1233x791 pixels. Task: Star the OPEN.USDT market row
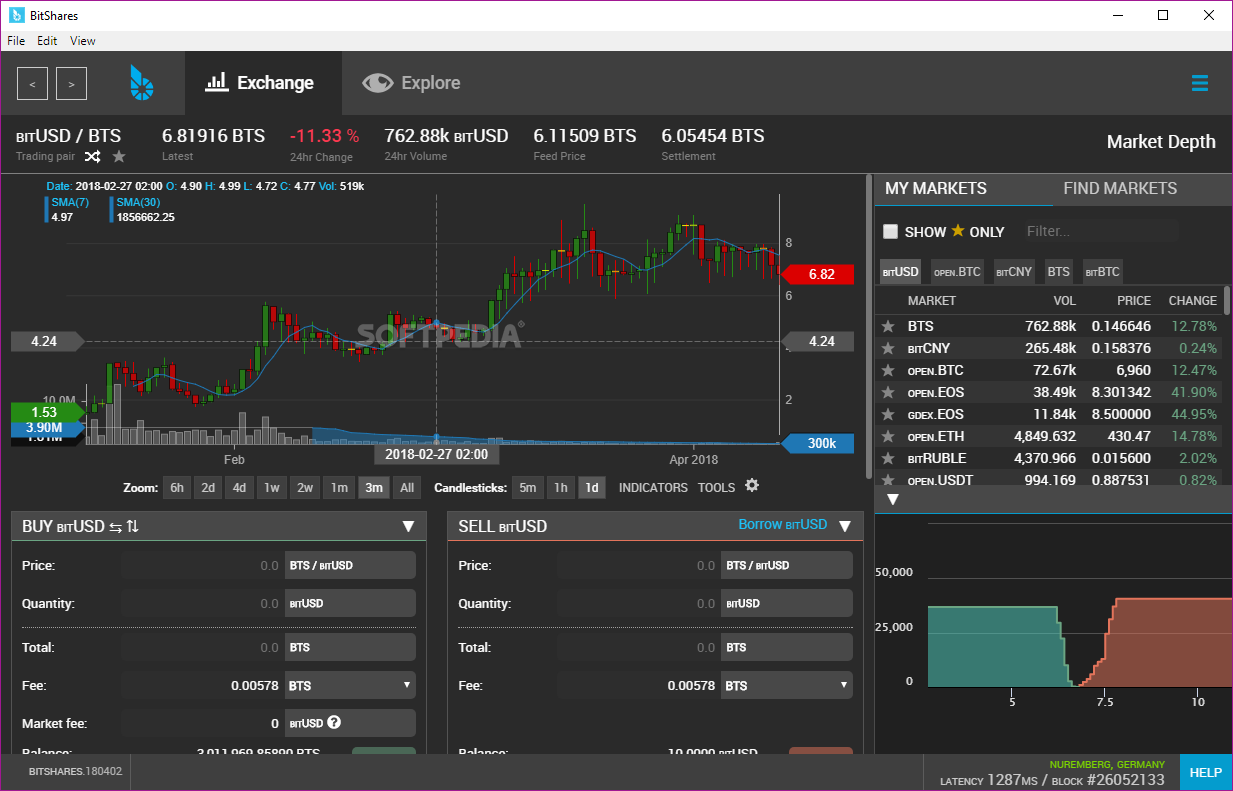pyautogui.click(x=887, y=480)
